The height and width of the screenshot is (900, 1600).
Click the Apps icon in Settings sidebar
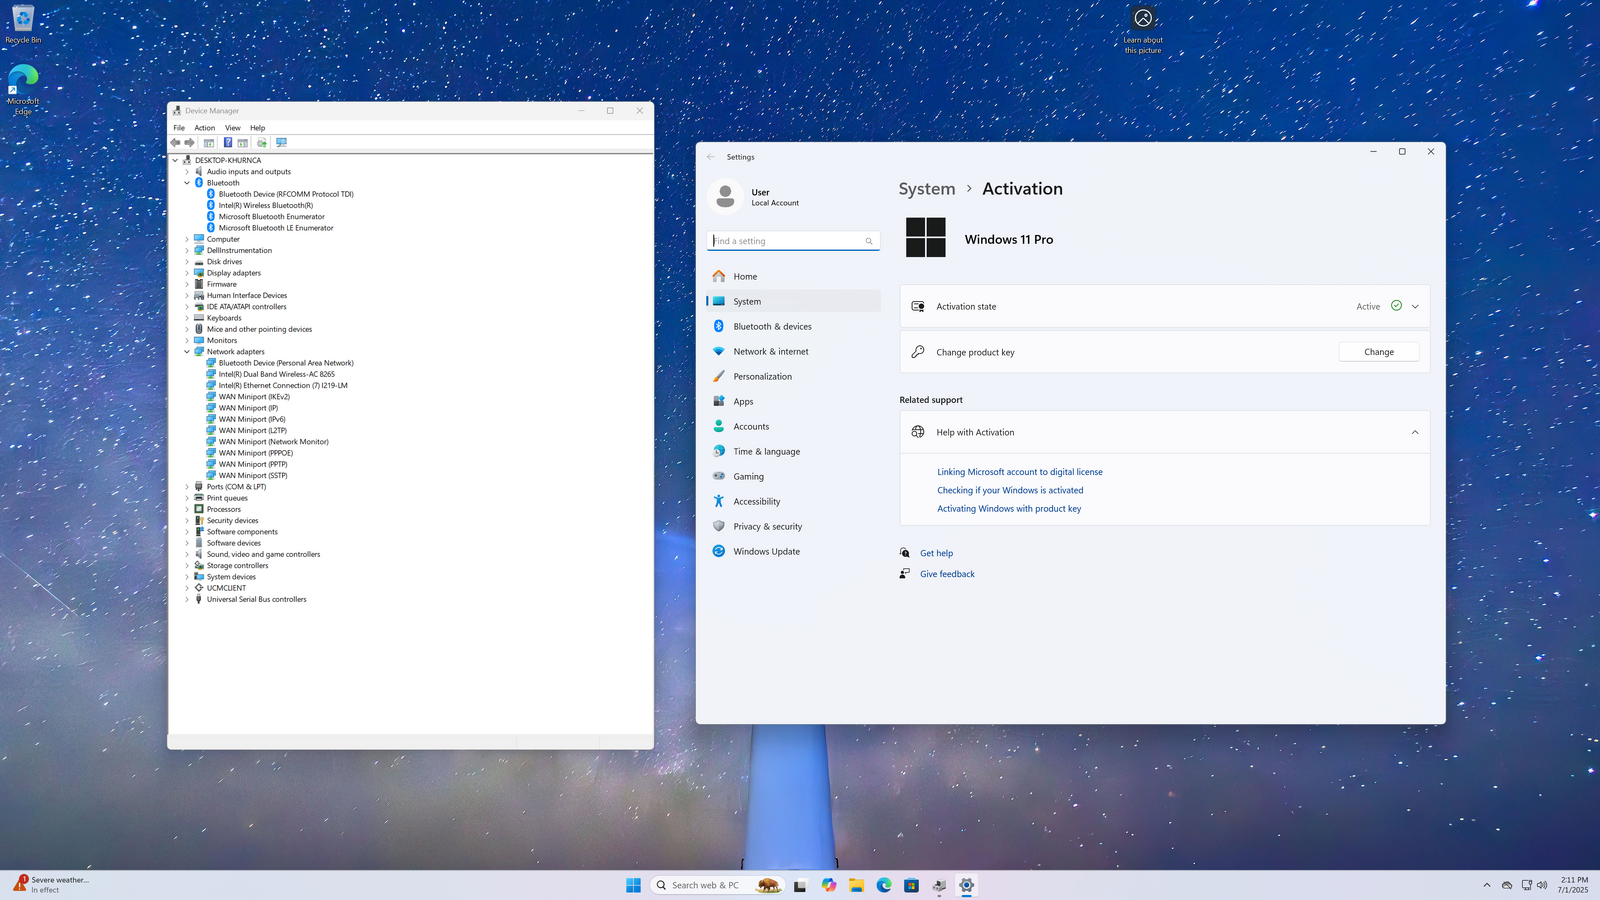[719, 401]
